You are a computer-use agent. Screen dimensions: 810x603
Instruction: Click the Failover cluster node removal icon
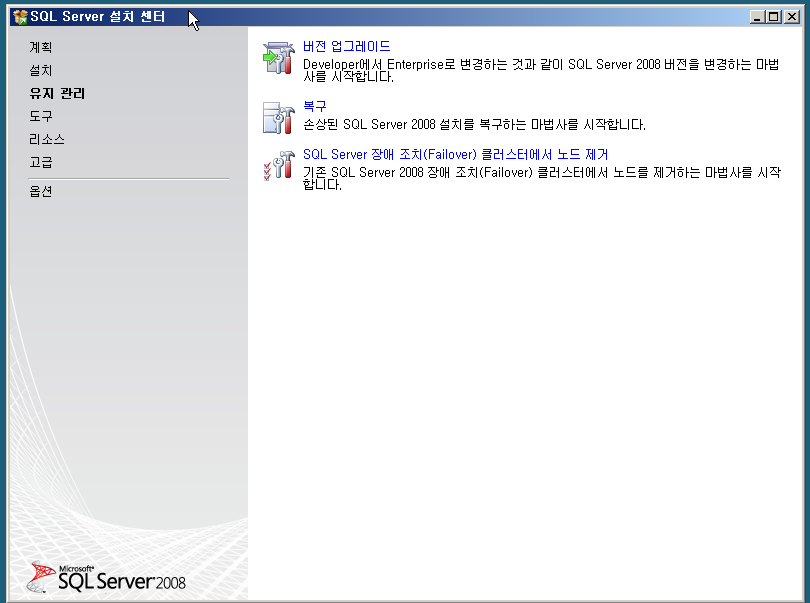point(278,165)
